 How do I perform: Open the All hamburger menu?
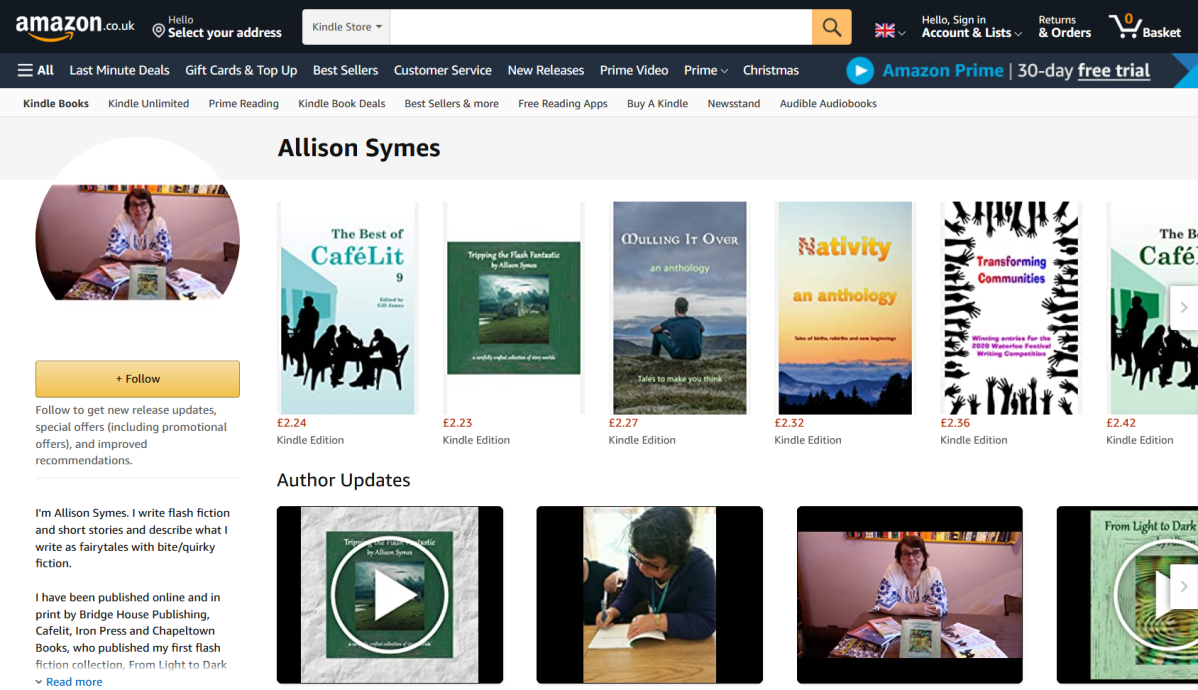tap(36, 70)
